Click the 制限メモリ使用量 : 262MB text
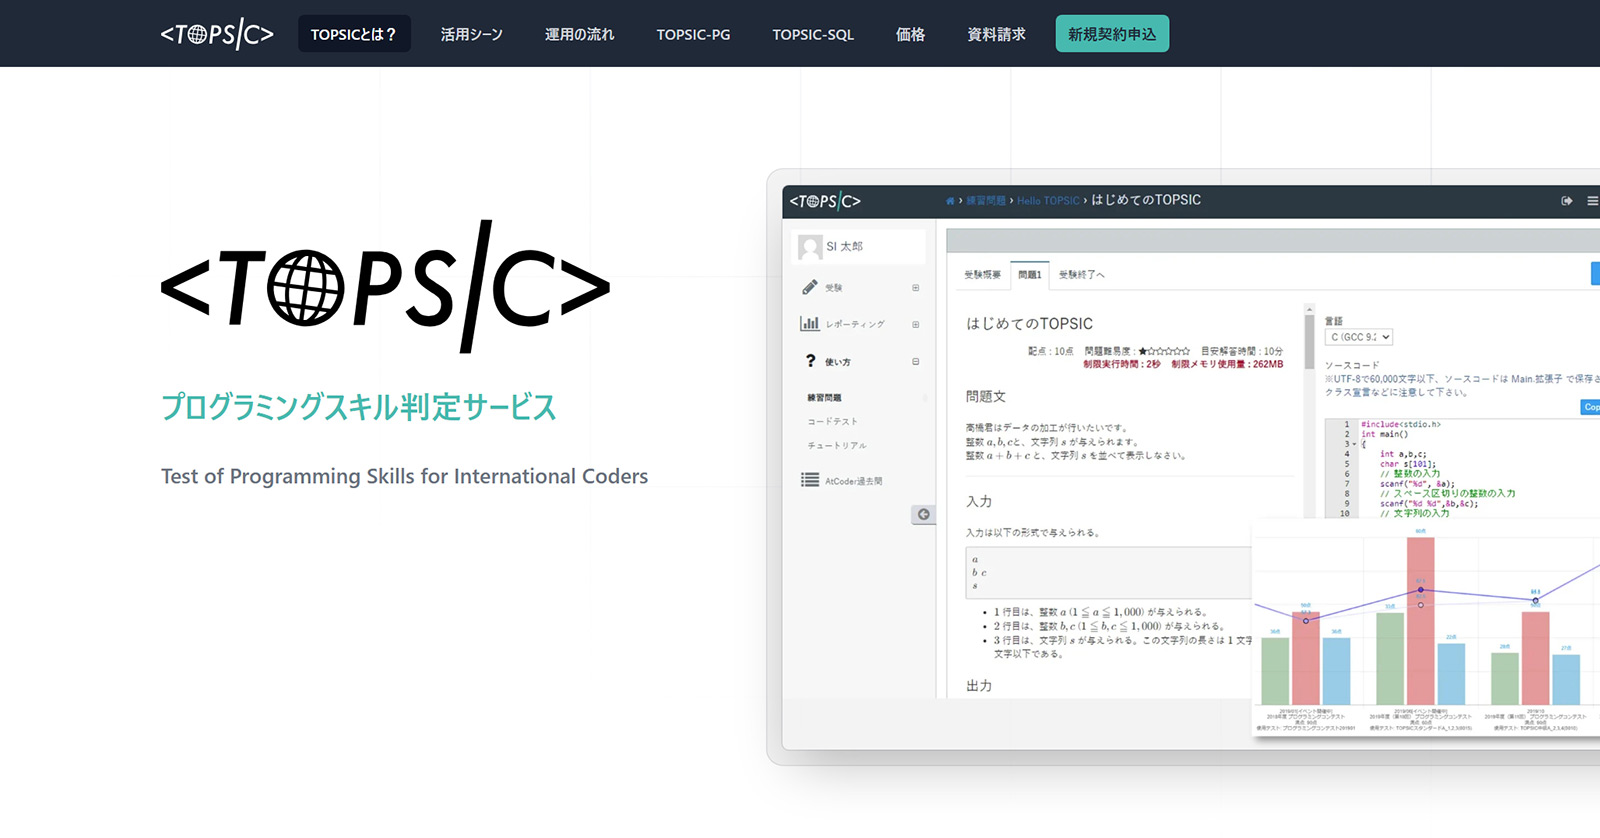 [x=1227, y=364]
